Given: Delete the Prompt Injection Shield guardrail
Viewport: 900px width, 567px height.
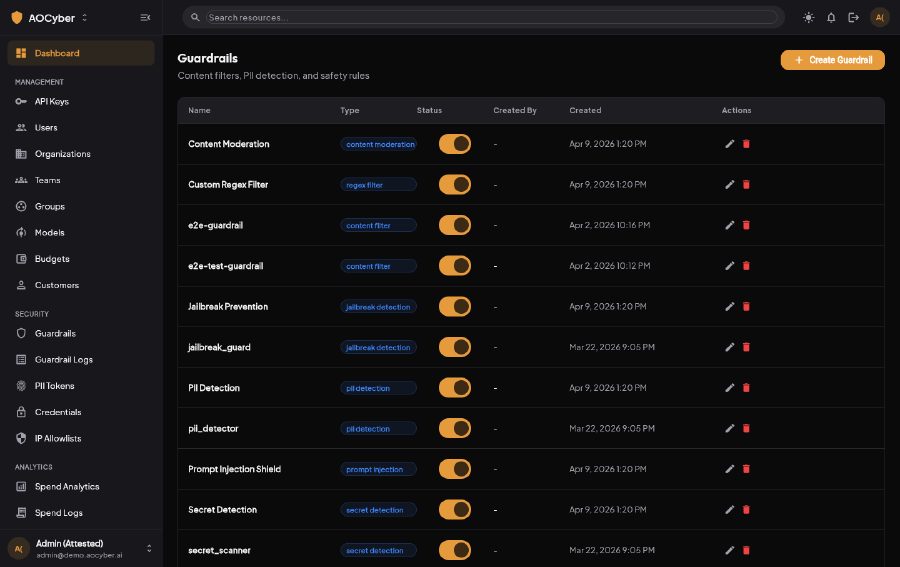Looking at the screenshot, I should [x=746, y=469].
